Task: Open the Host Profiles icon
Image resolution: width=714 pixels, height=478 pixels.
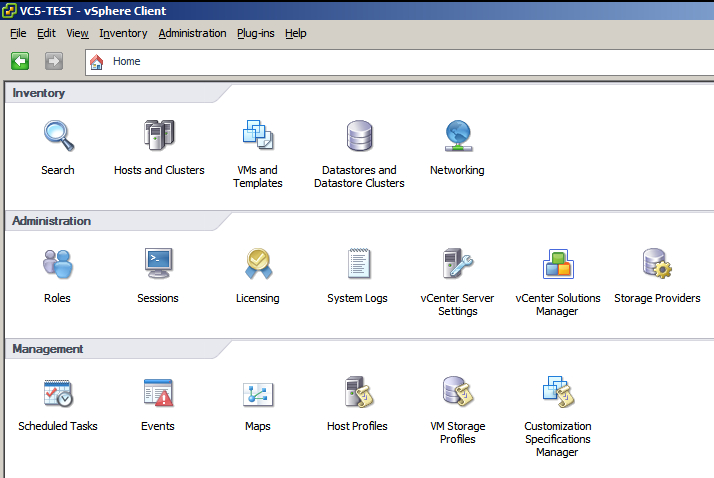Action: pyautogui.click(x=359, y=392)
